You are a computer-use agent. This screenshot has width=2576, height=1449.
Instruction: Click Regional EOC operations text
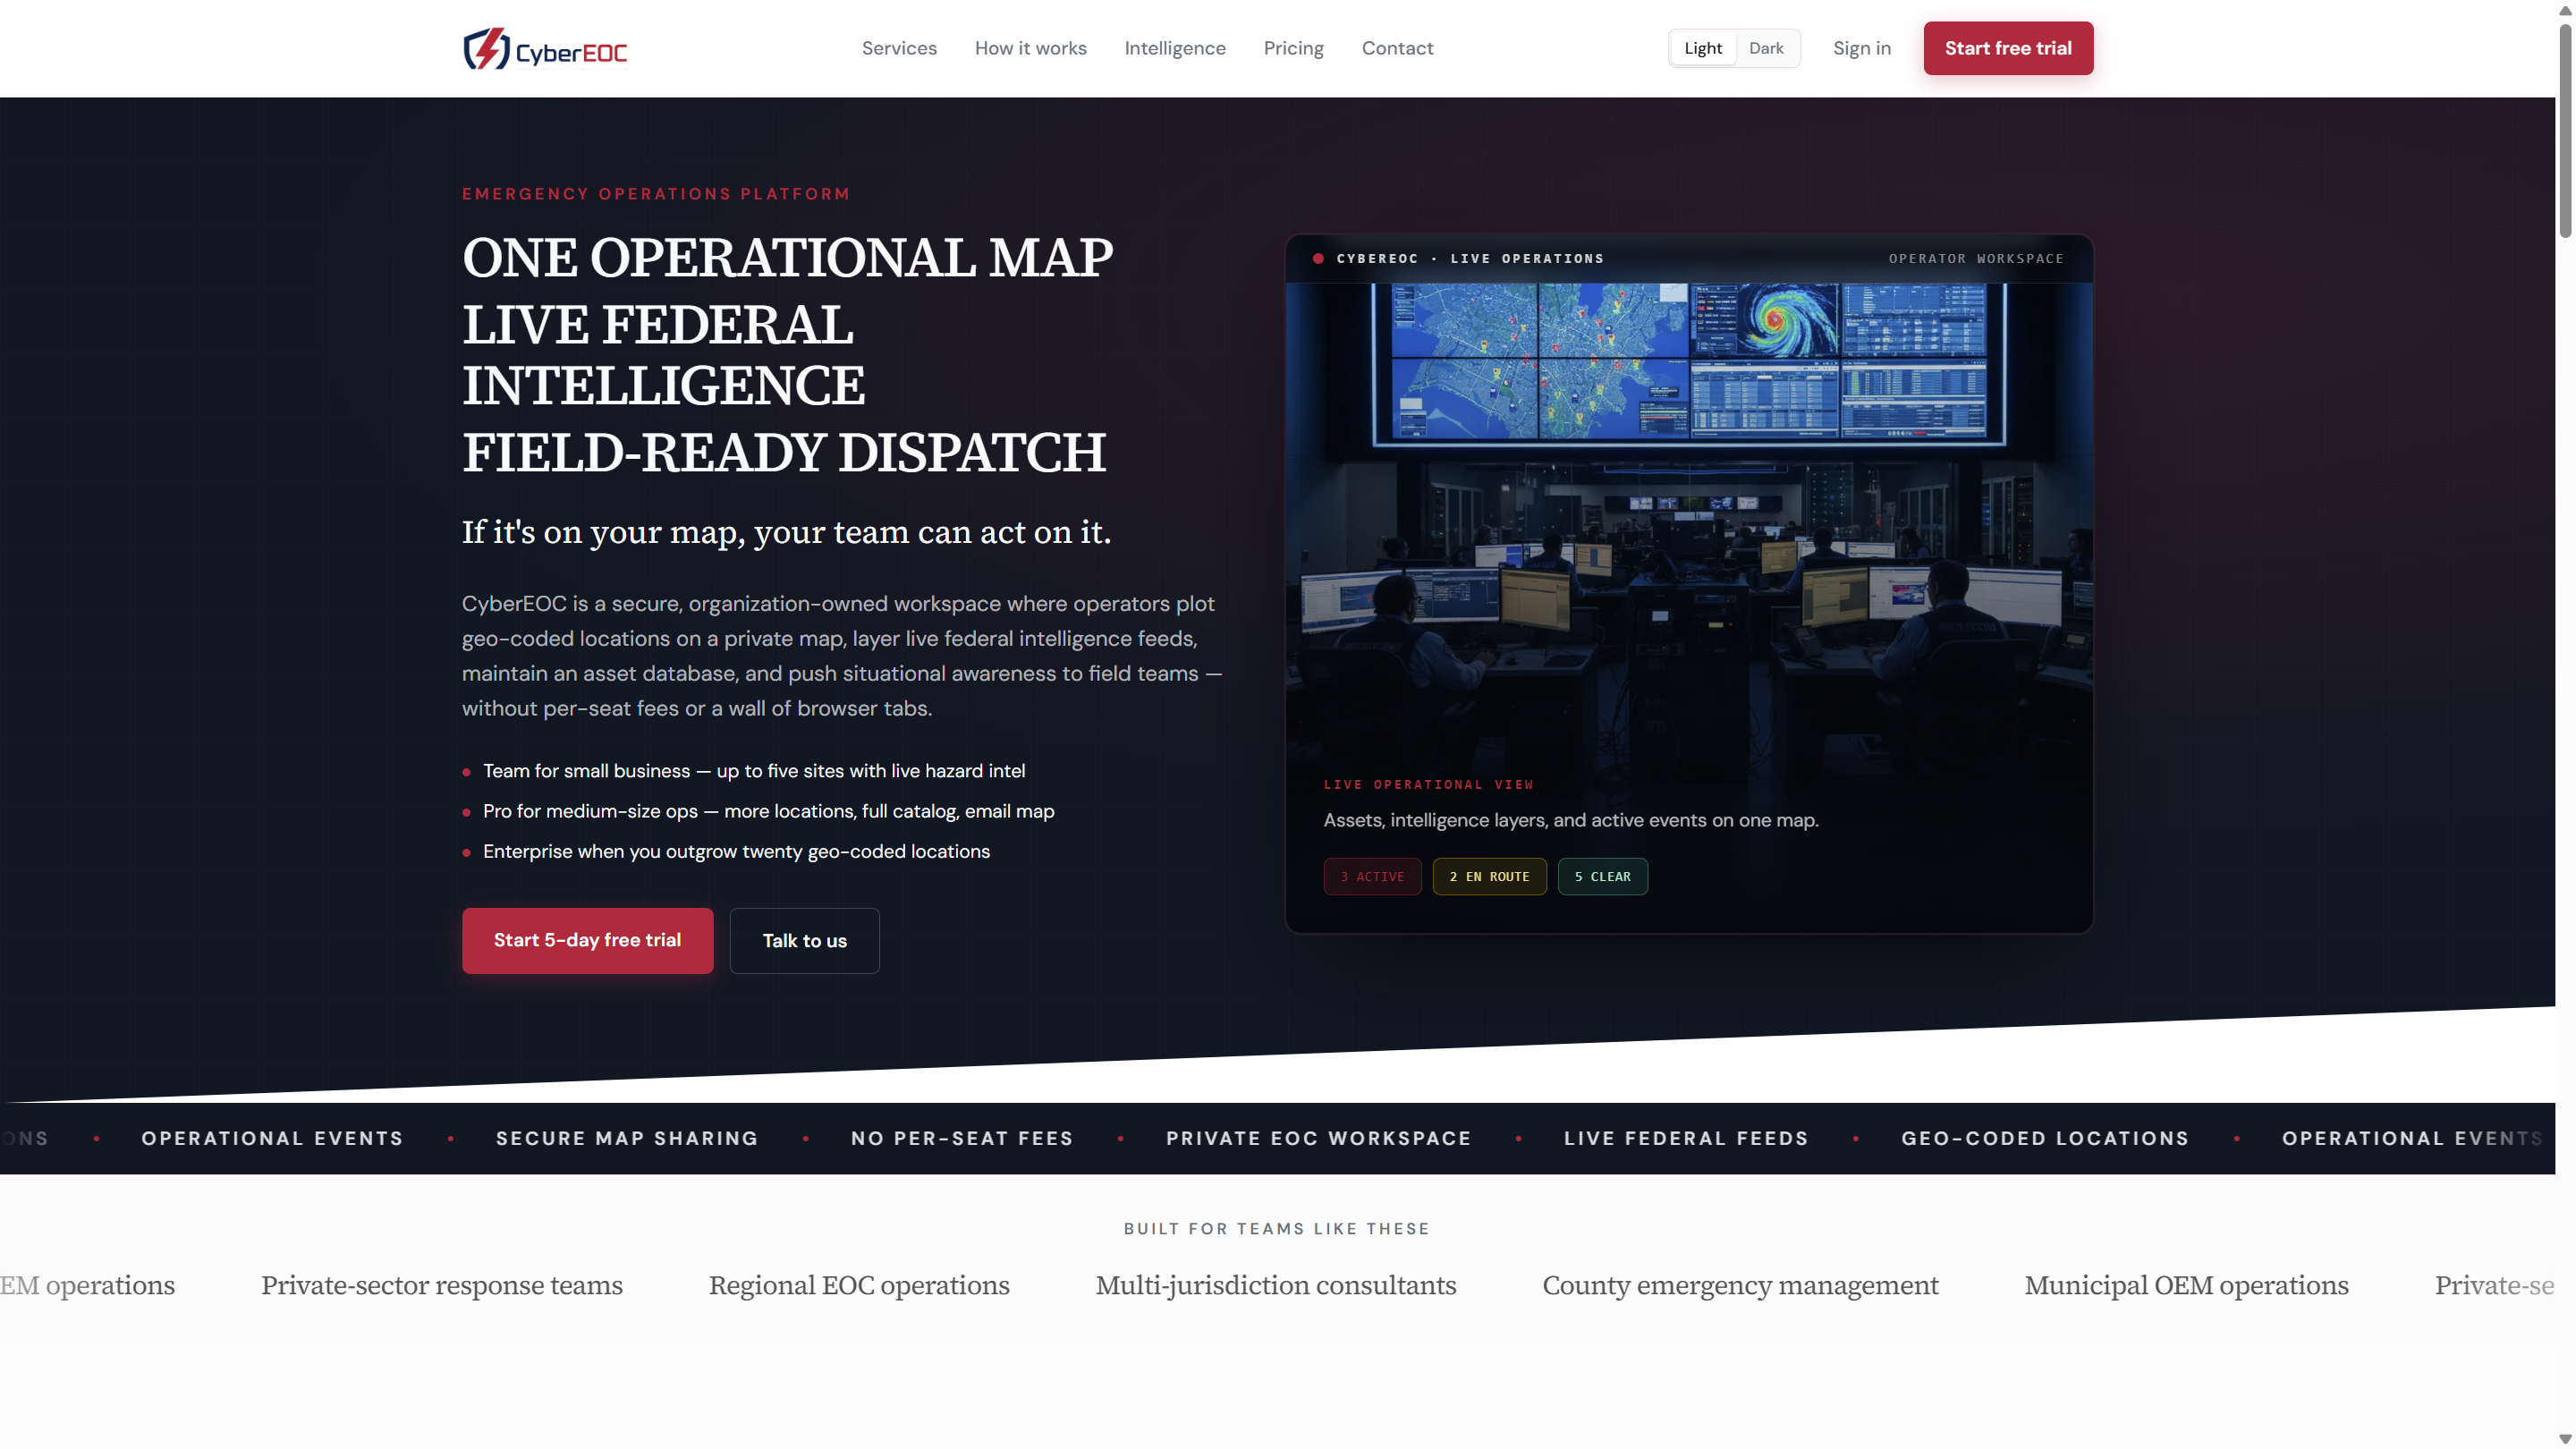[x=859, y=1285]
